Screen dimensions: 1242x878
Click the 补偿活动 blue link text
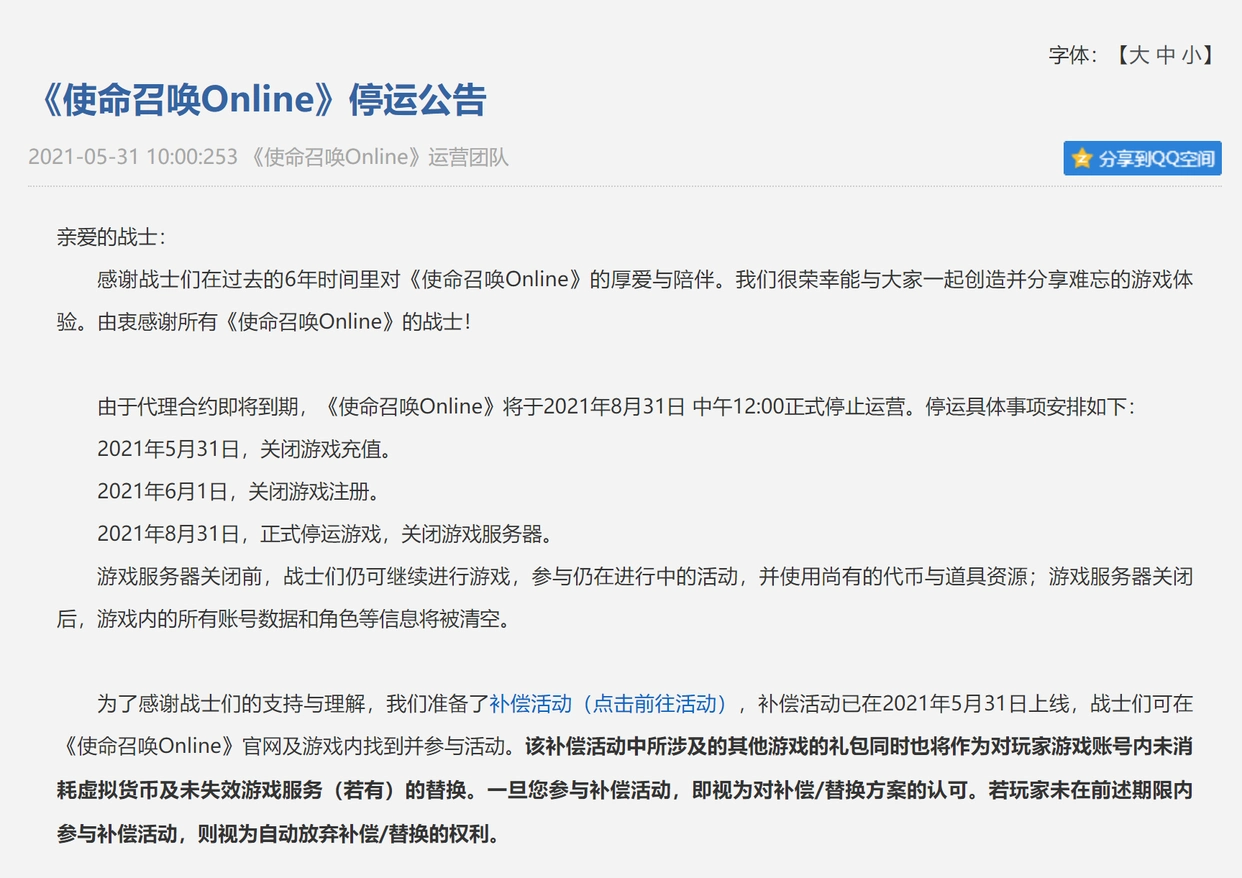tap(527, 705)
